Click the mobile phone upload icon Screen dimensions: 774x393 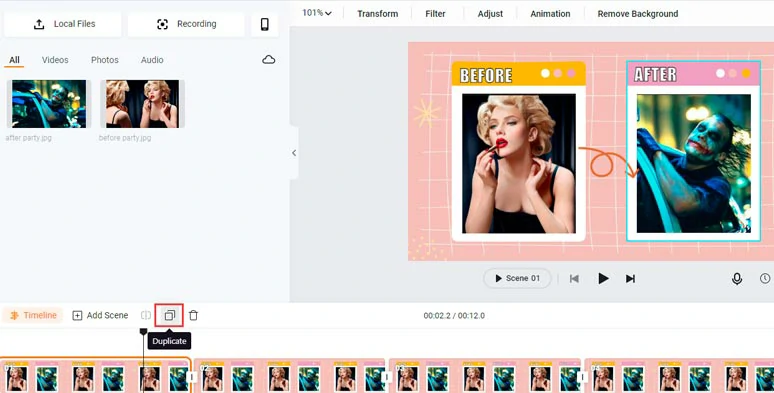click(x=265, y=24)
